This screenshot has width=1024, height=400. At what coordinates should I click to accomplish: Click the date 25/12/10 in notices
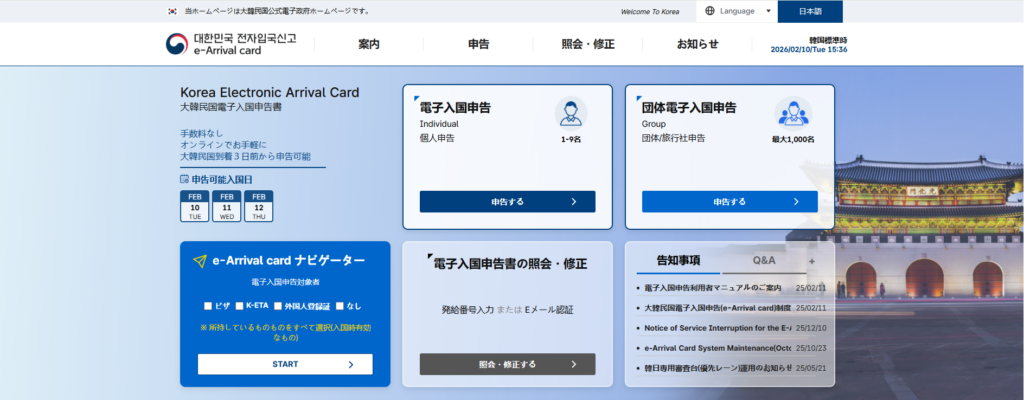click(x=811, y=328)
